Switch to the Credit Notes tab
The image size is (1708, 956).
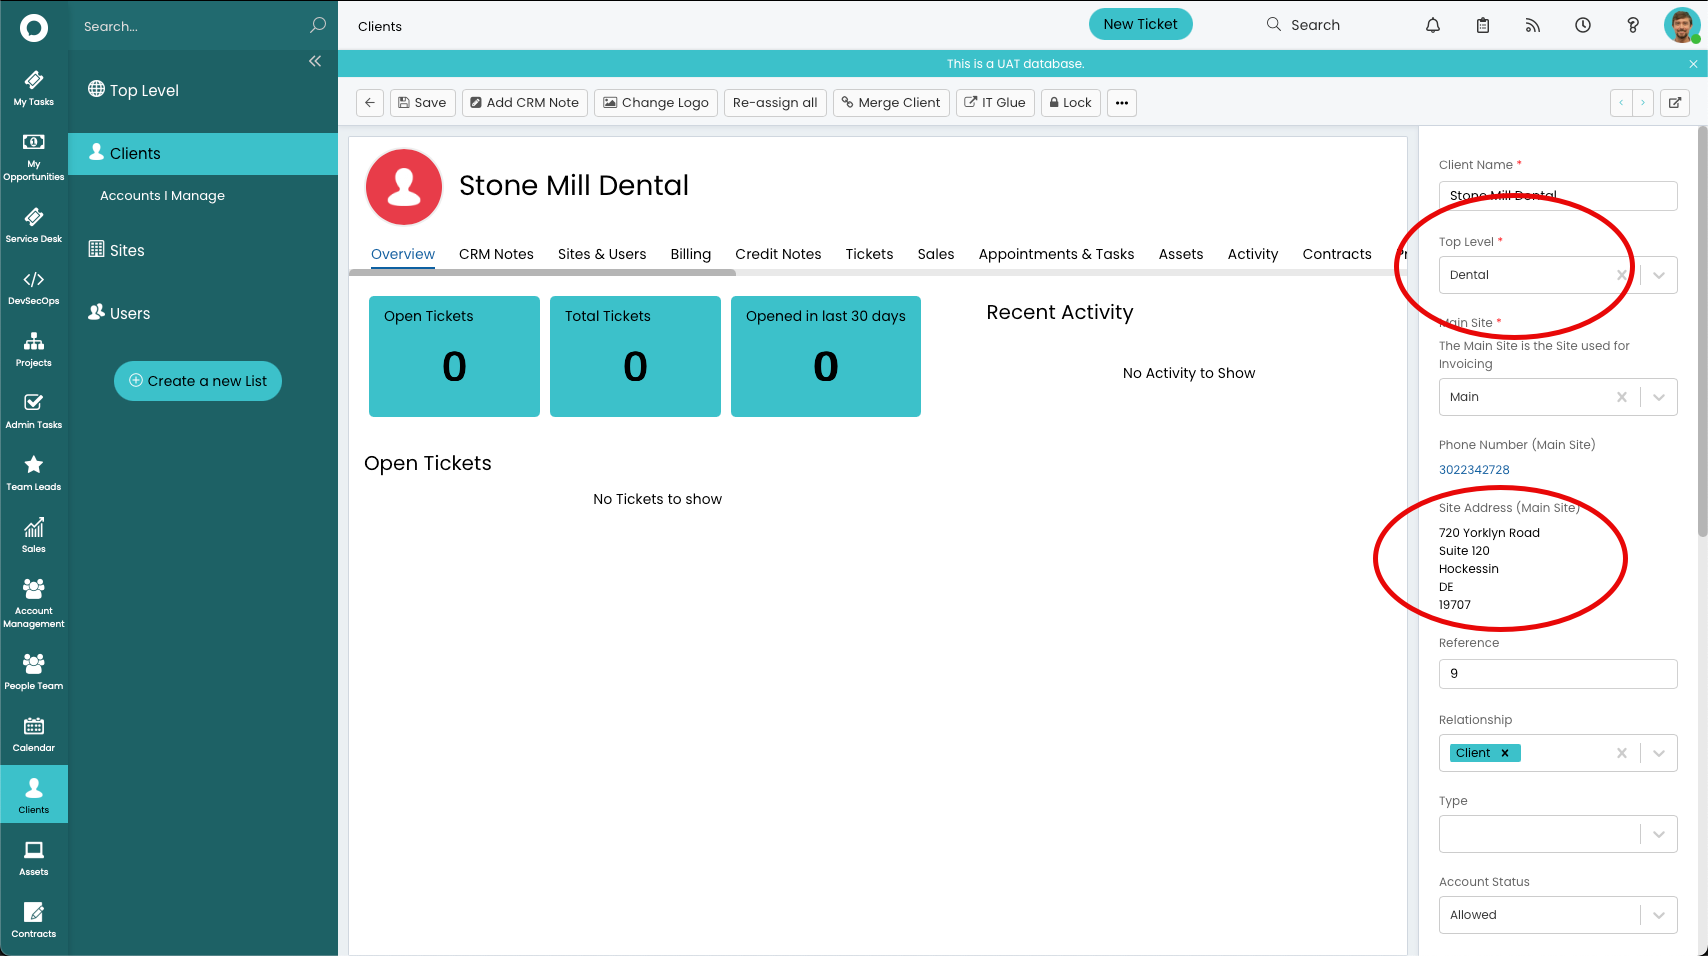pyautogui.click(x=778, y=254)
